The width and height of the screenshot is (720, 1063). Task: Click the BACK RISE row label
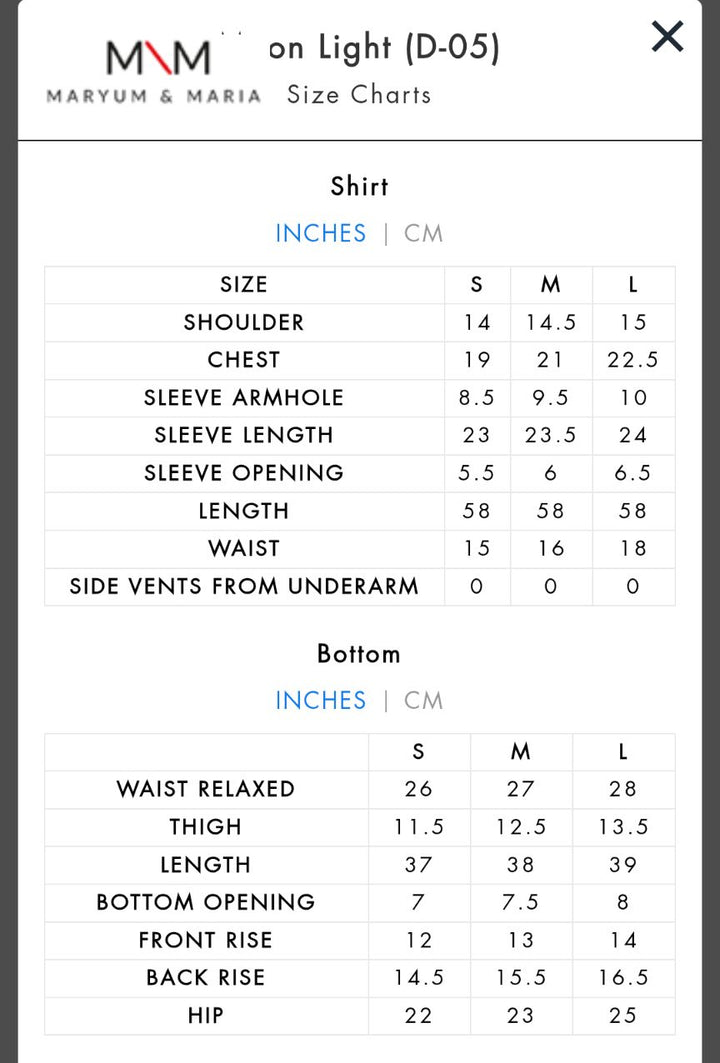(206, 978)
